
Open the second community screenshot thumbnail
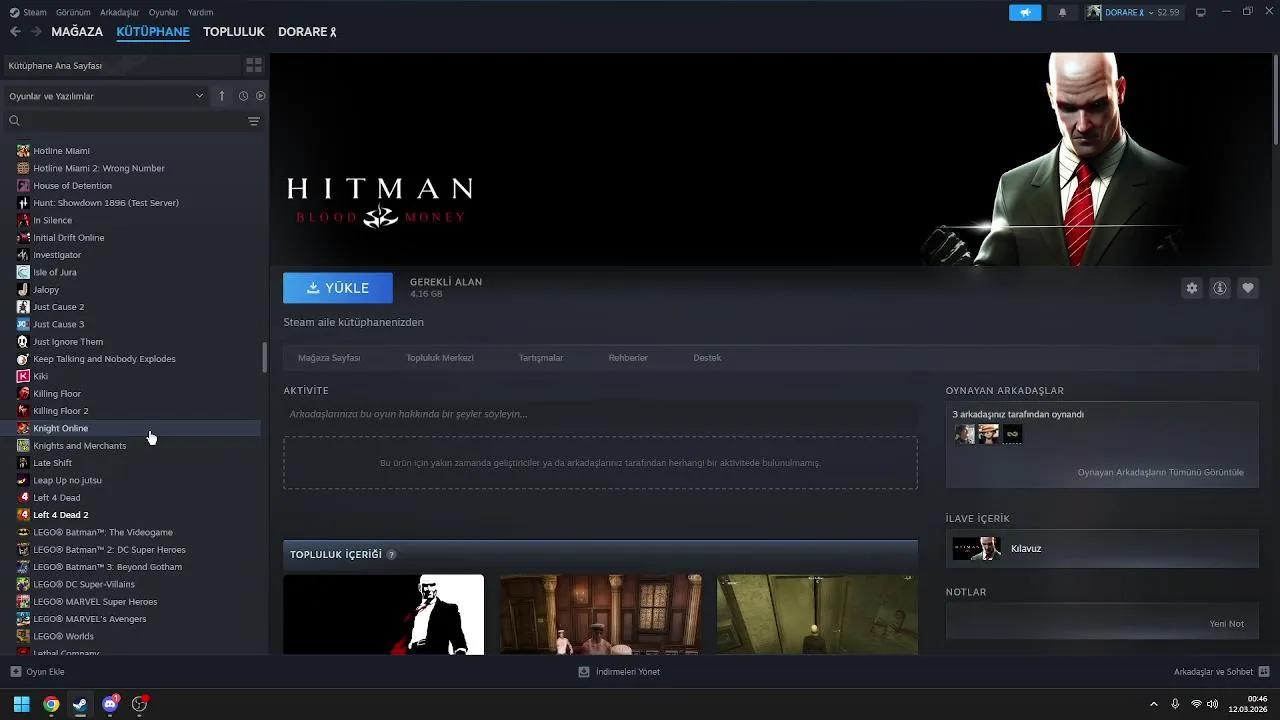[600, 614]
